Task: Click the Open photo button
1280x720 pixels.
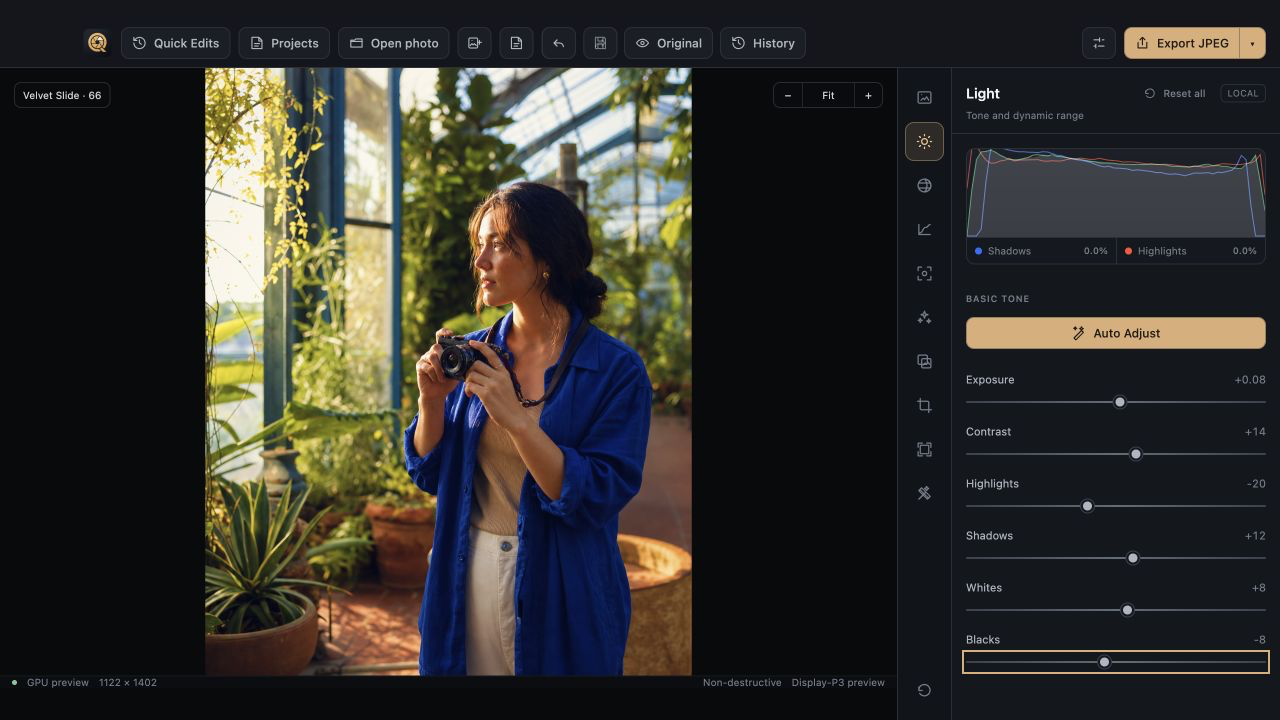Action: [x=394, y=43]
